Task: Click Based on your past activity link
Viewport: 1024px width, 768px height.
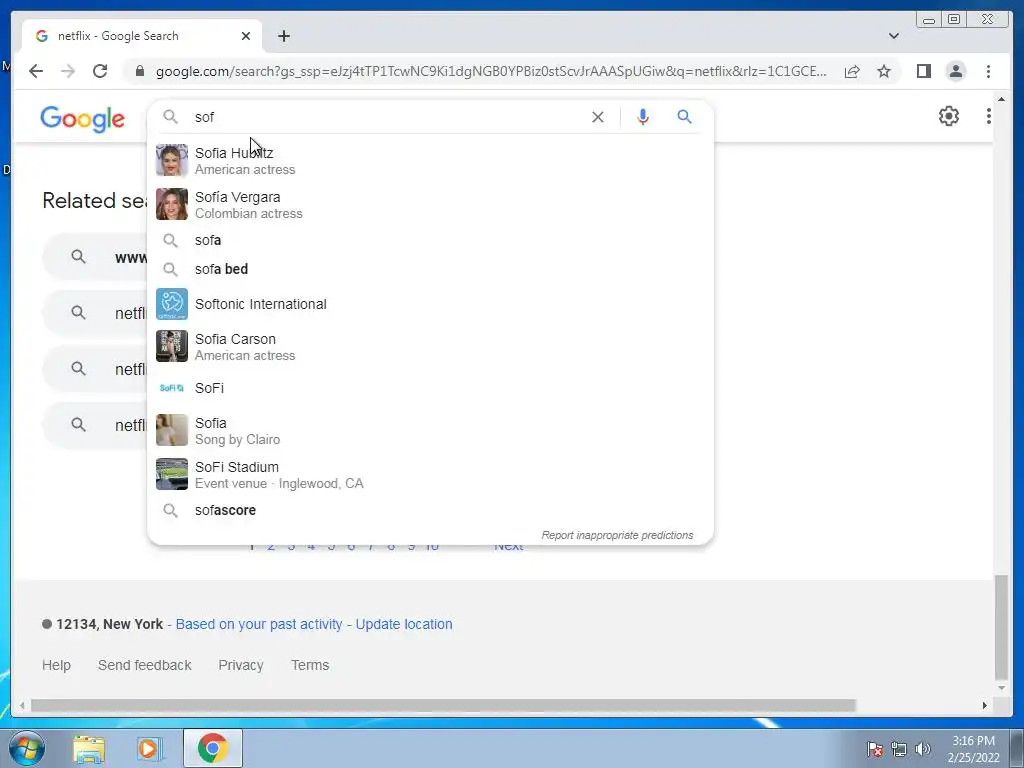Action: coord(259,624)
